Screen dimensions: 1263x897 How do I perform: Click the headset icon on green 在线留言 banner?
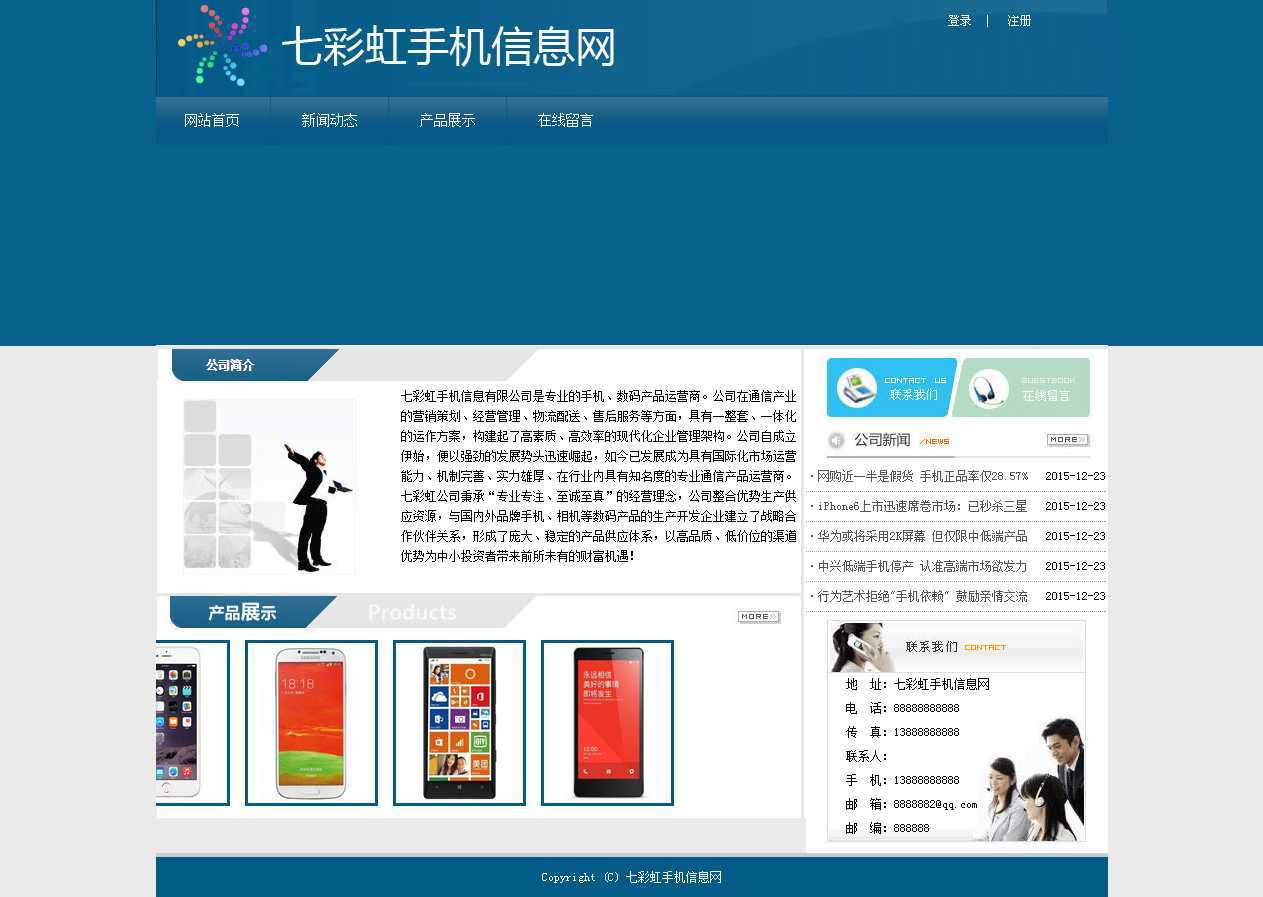(988, 389)
